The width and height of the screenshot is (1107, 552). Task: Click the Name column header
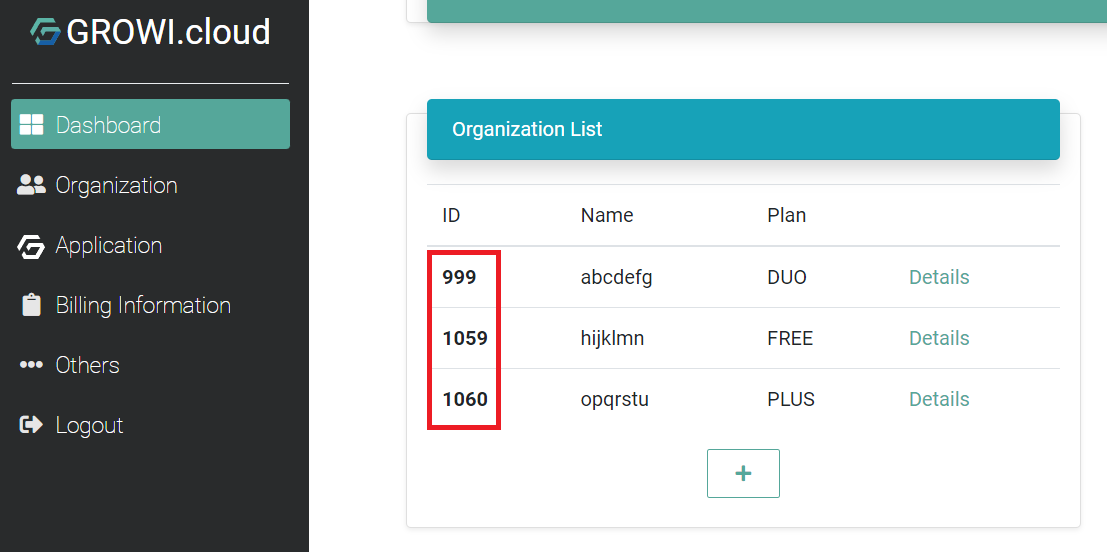tap(606, 215)
